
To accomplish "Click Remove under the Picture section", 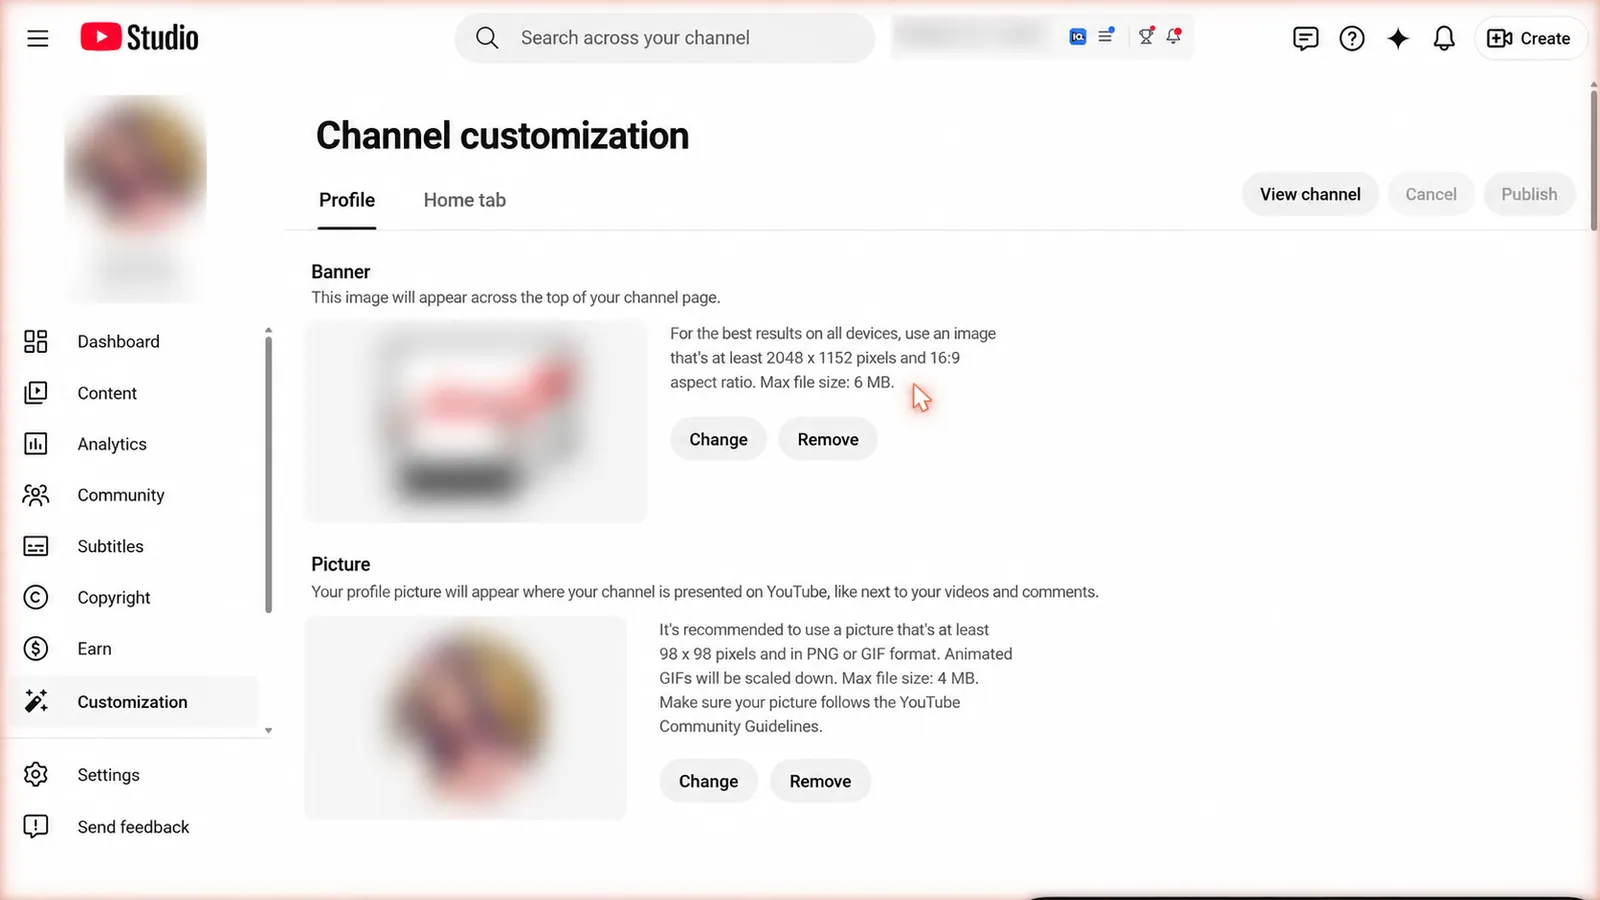I will tap(820, 782).
